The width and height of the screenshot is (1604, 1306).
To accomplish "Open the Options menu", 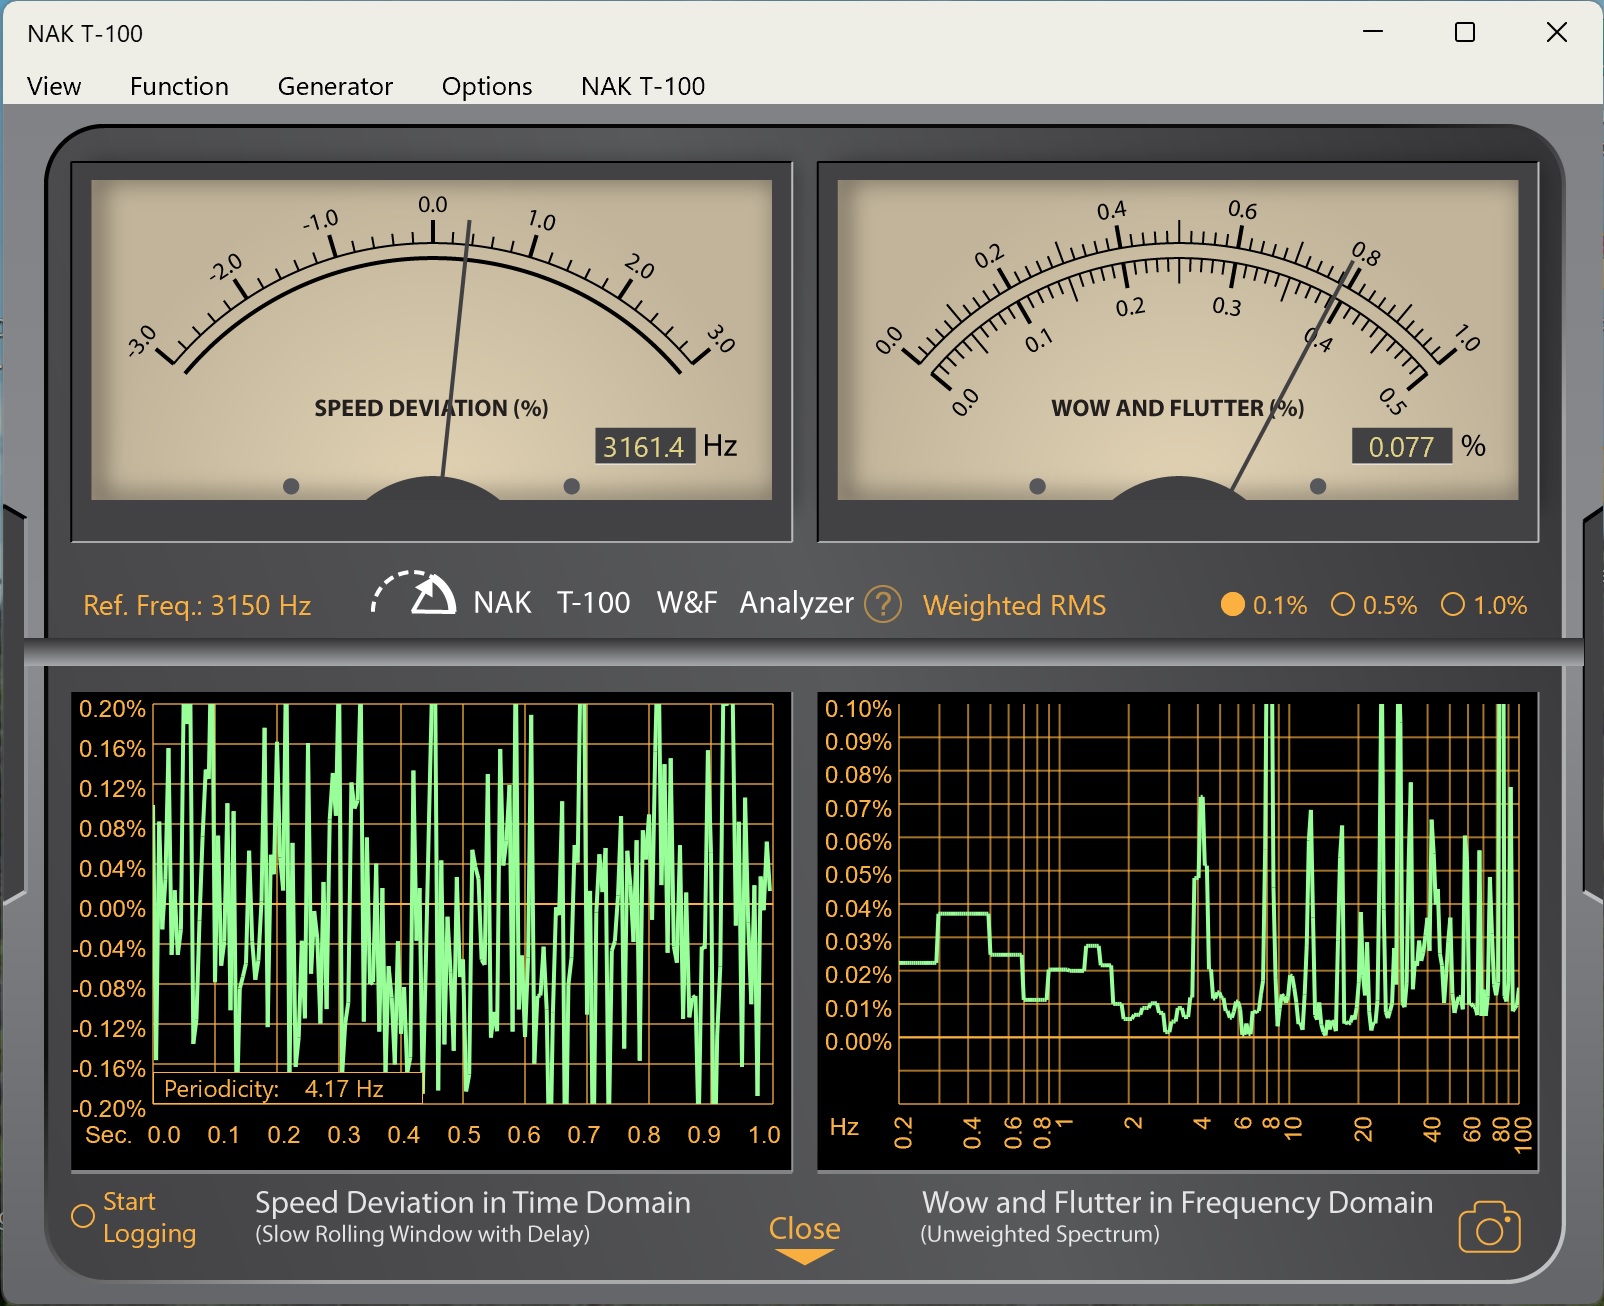I will [487, 86].
